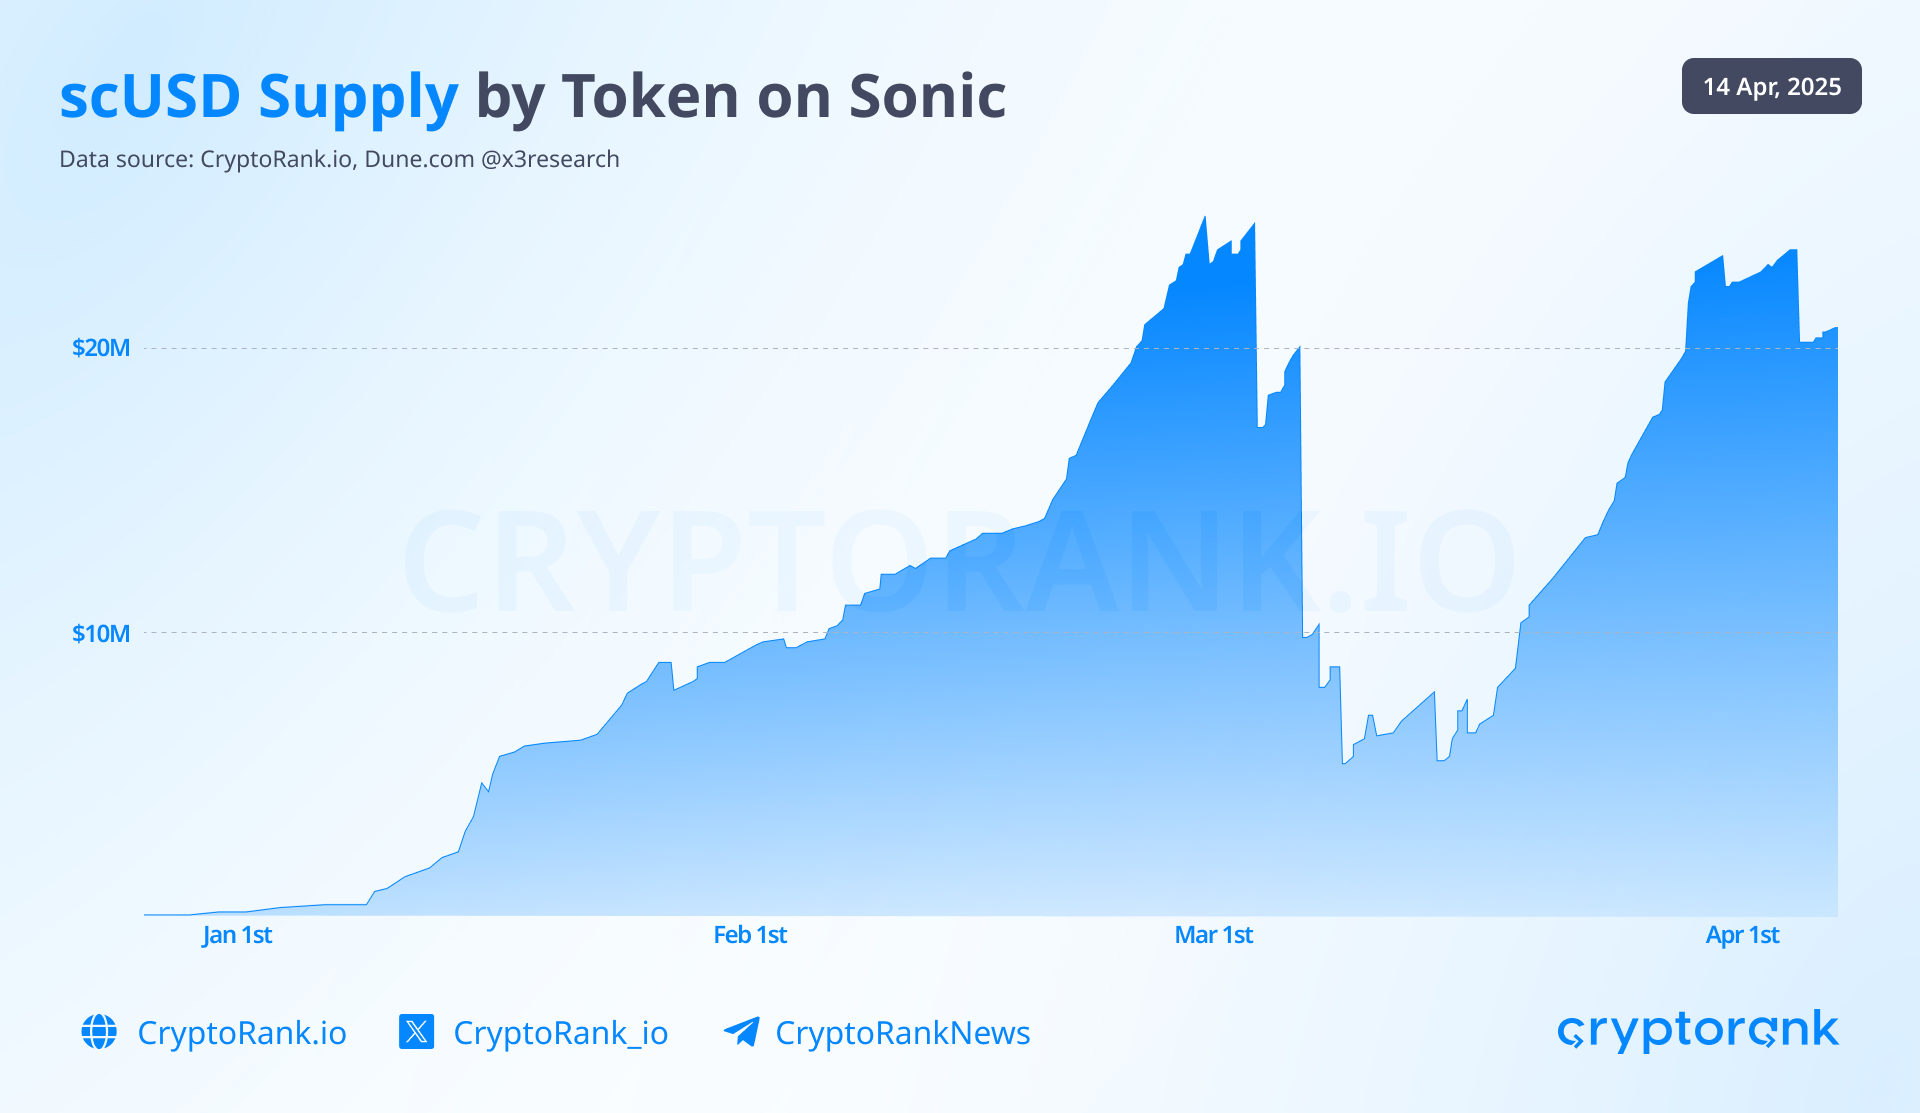This screenshot has height=1113, width=1920.
Task: Click the globe icon beside CryptoRank.io
Action: (99, 1032)
